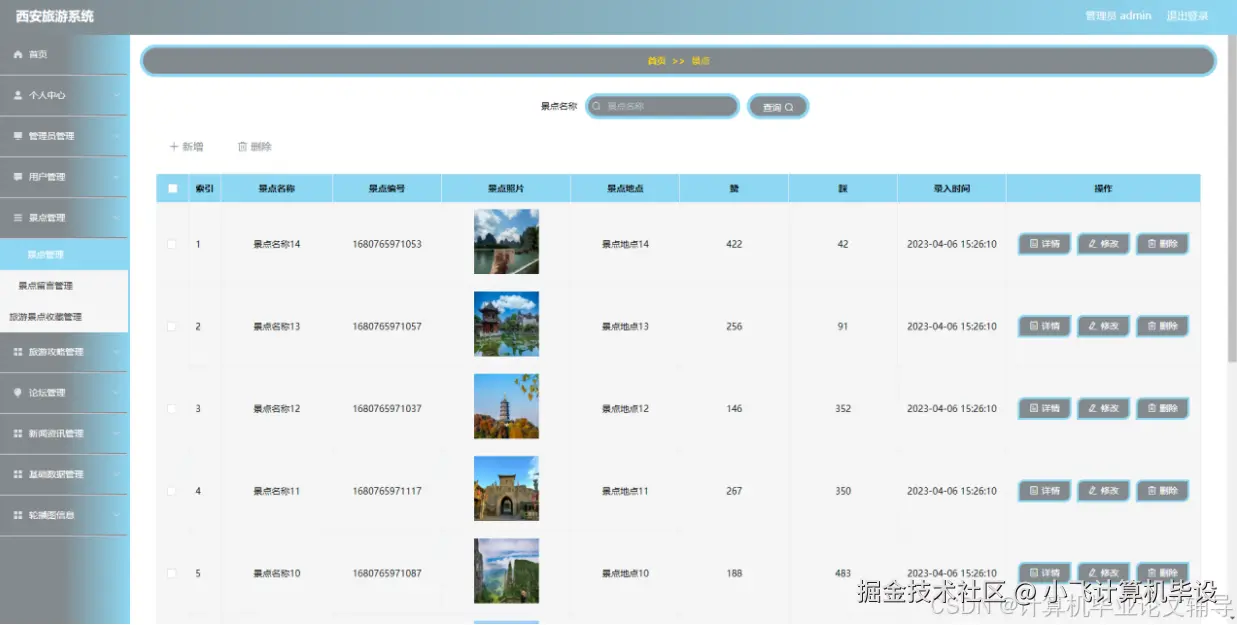The height and width of the screenshot is (625, 1237).
Task: Click the 管理员 admin label
Action: pyautogui.click(x=1118, y=16)
